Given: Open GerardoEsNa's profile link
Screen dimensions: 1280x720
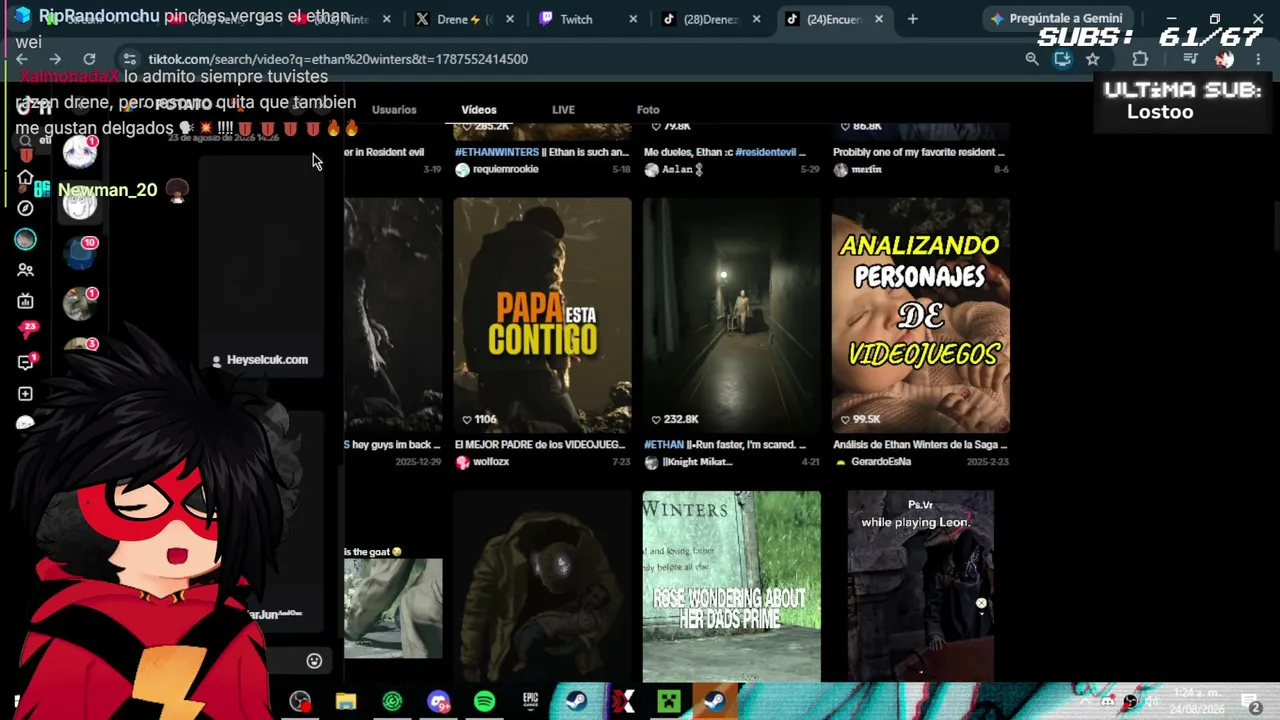Looking at the screenshot, I should pos(880,462).
